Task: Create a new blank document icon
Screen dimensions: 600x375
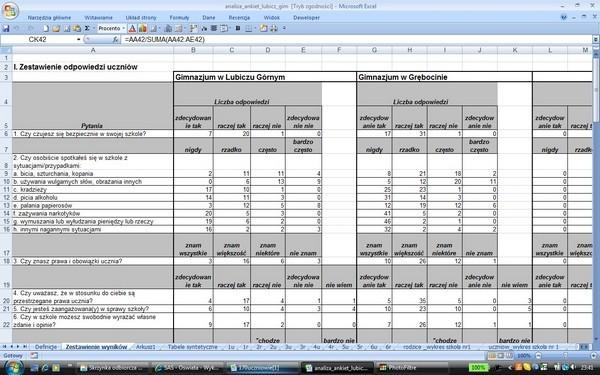Action: [46, 28]
